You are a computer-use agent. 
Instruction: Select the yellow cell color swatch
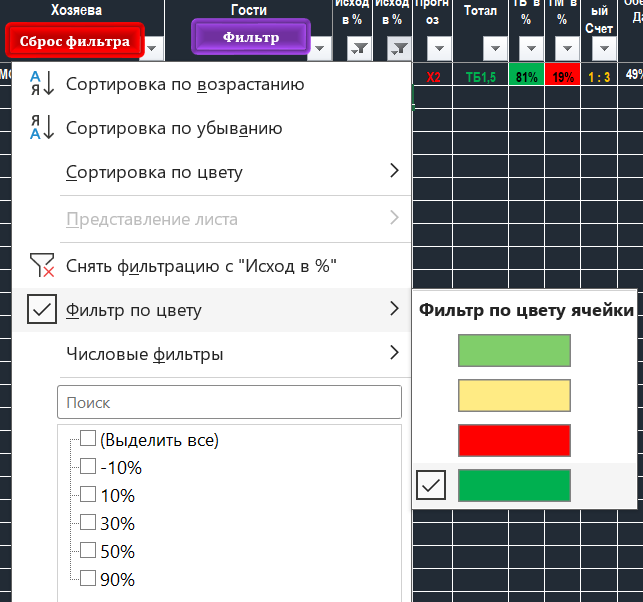(514, 395)
